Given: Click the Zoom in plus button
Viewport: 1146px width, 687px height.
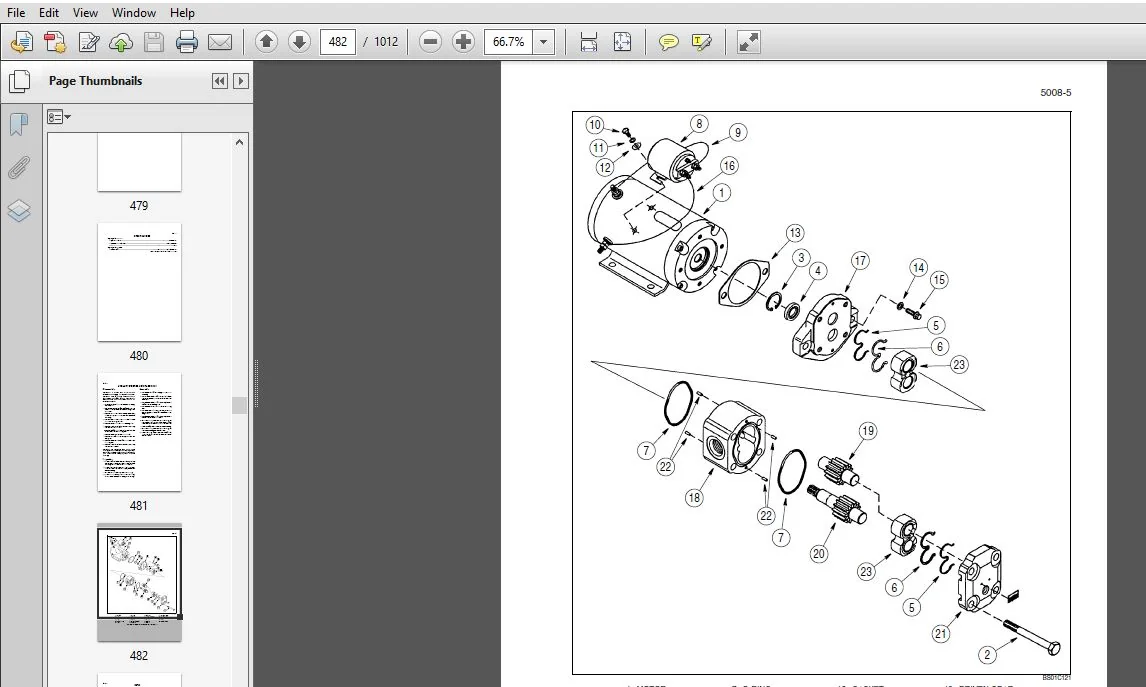Looking at the screenshot, I should pos(463,42).
